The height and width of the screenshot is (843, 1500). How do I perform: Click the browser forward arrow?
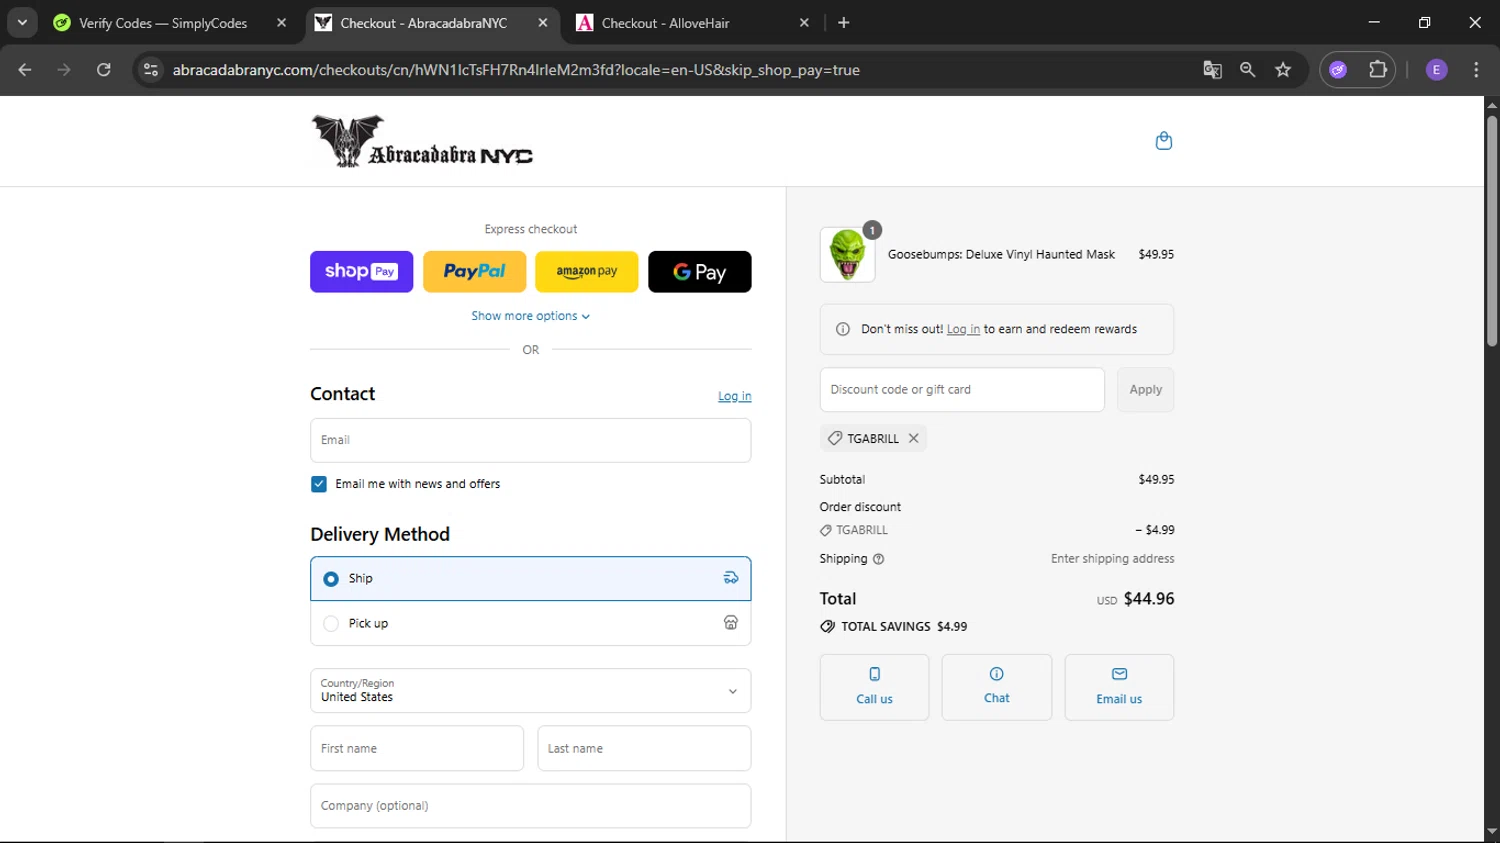64,70
